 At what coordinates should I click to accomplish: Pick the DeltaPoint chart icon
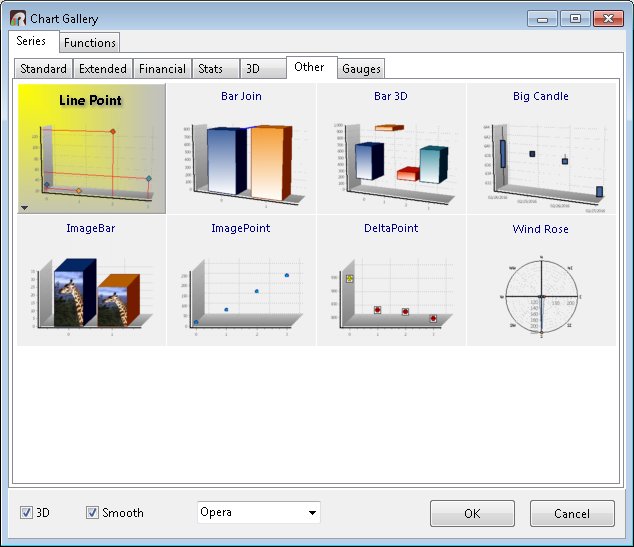click(x=391, y=283)
